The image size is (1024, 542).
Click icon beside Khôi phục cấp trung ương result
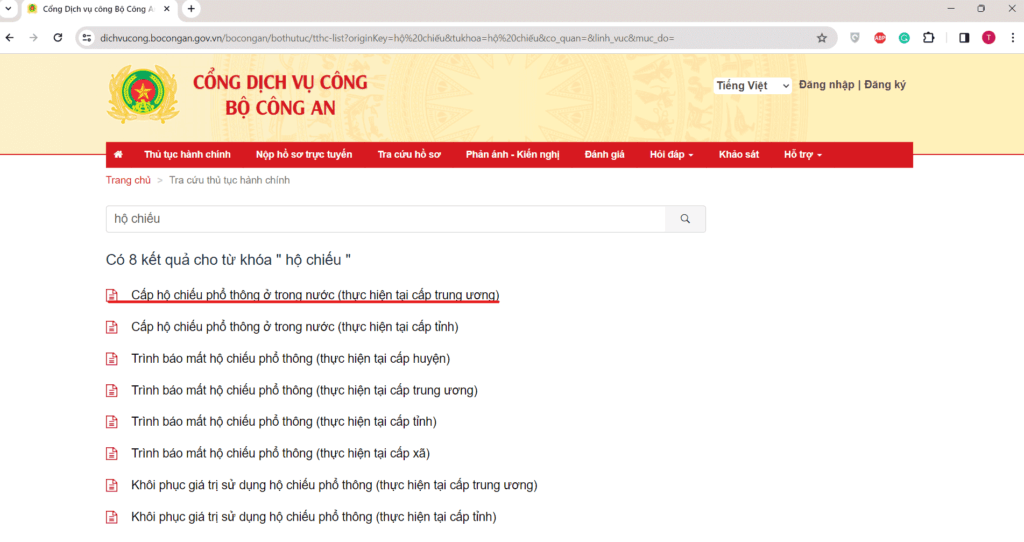coord(112,485)
